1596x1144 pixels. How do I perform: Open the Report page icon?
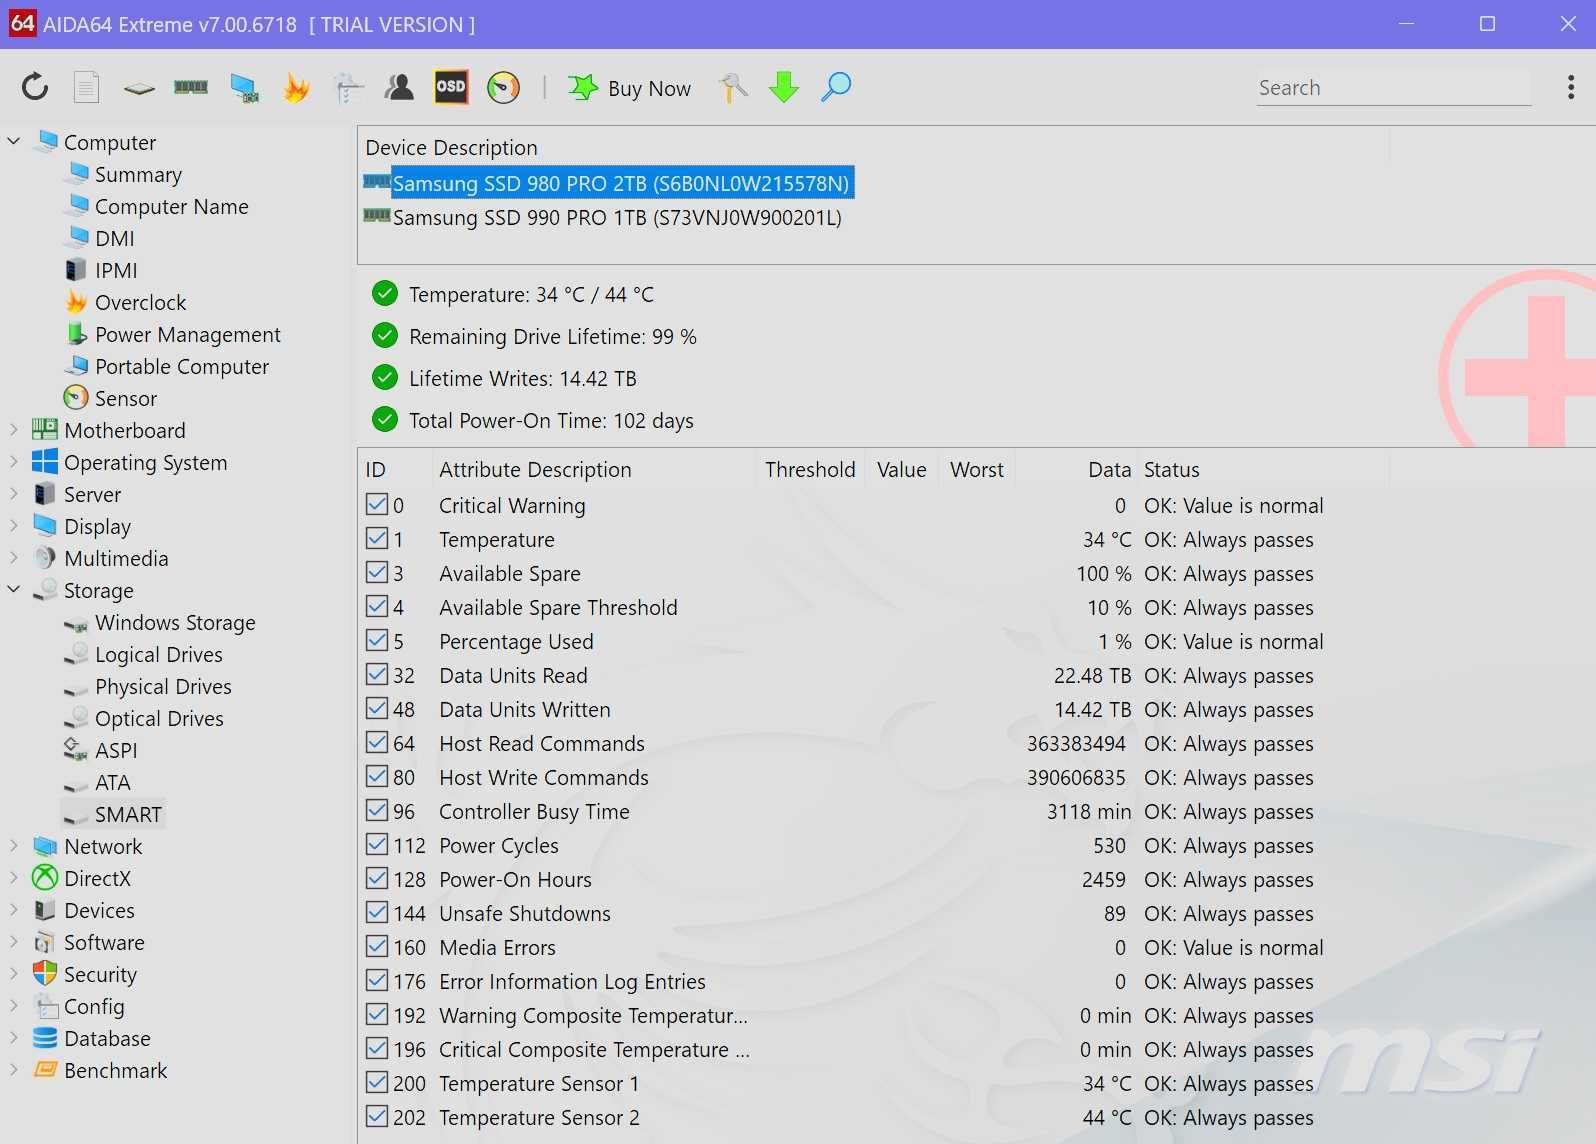tap(87, 88)
